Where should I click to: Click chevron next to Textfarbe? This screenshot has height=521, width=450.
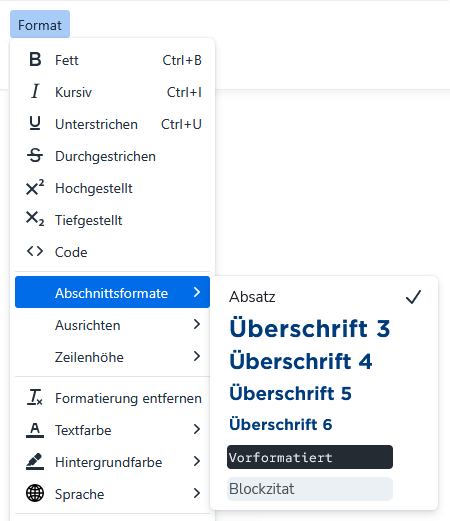(x=197, y=429)
